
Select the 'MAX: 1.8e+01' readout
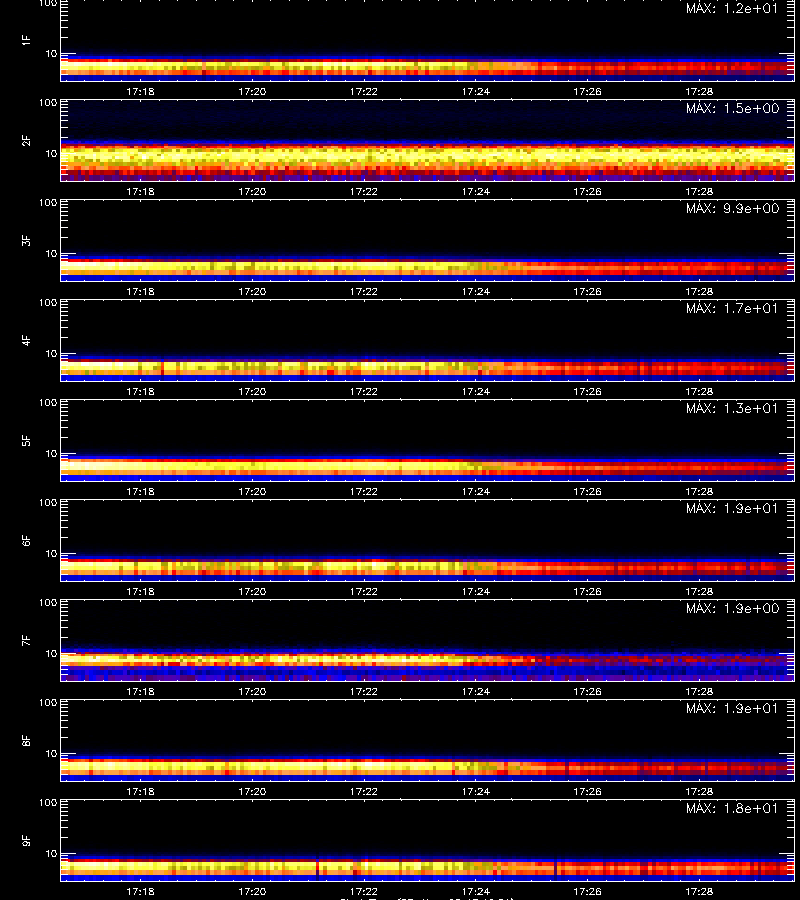pos(732,808)
